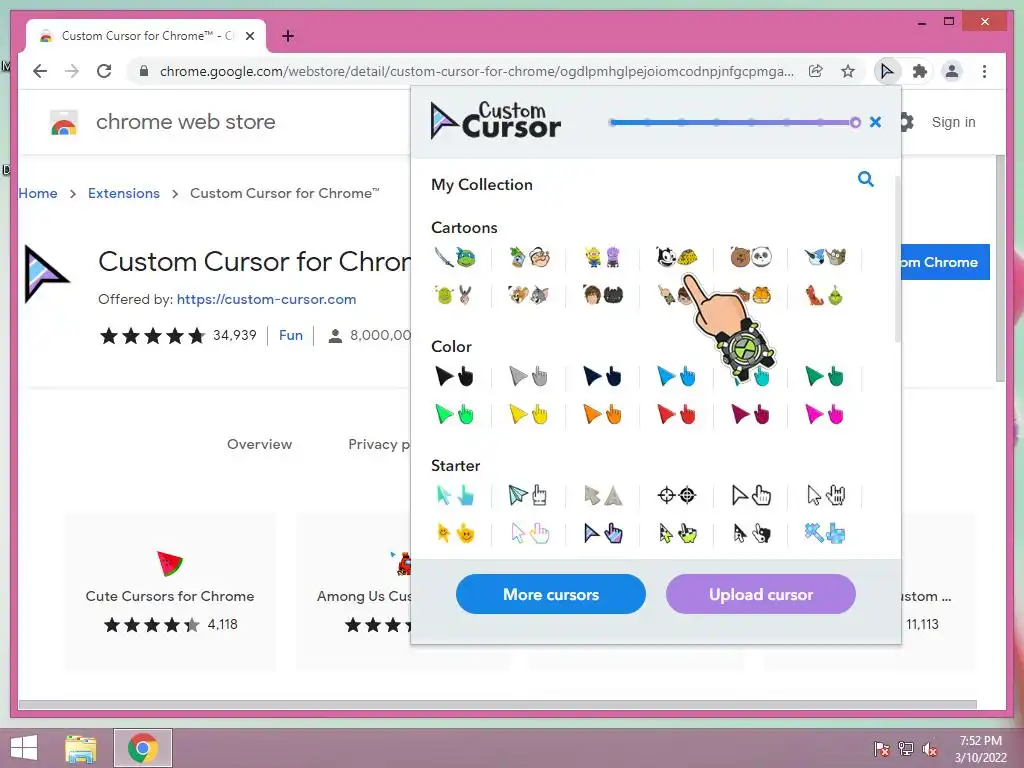Open the Windows Start menu
The height and width of the screenshot is (768, 1024).
pos(24,748)
